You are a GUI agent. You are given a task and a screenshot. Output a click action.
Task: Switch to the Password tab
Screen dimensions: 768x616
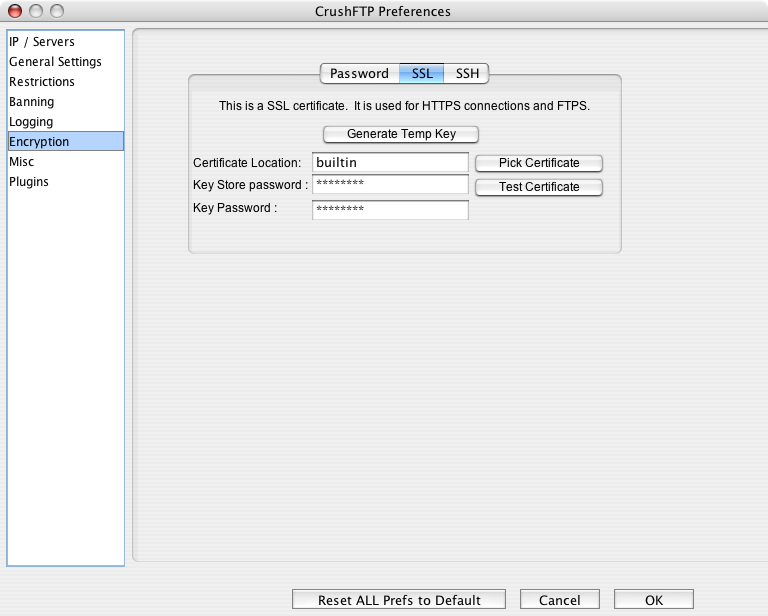(x=359, y=74)
